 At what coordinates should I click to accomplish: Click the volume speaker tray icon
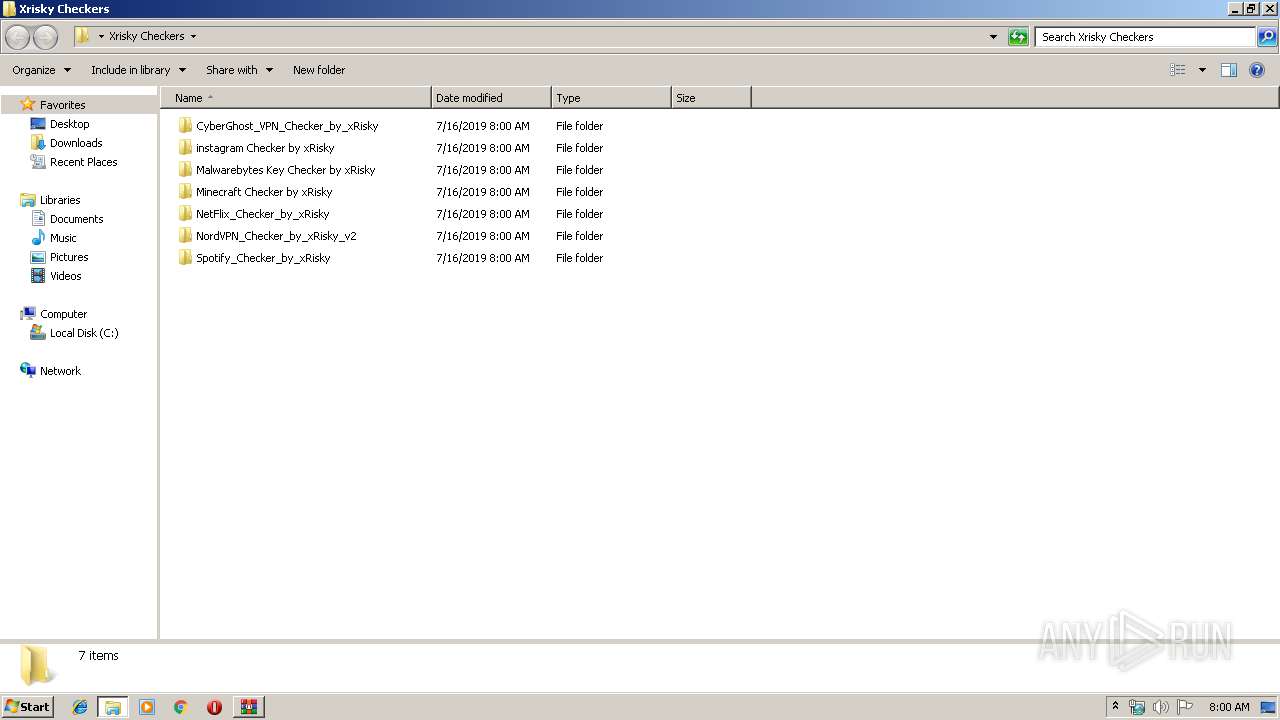(1161, 707)
